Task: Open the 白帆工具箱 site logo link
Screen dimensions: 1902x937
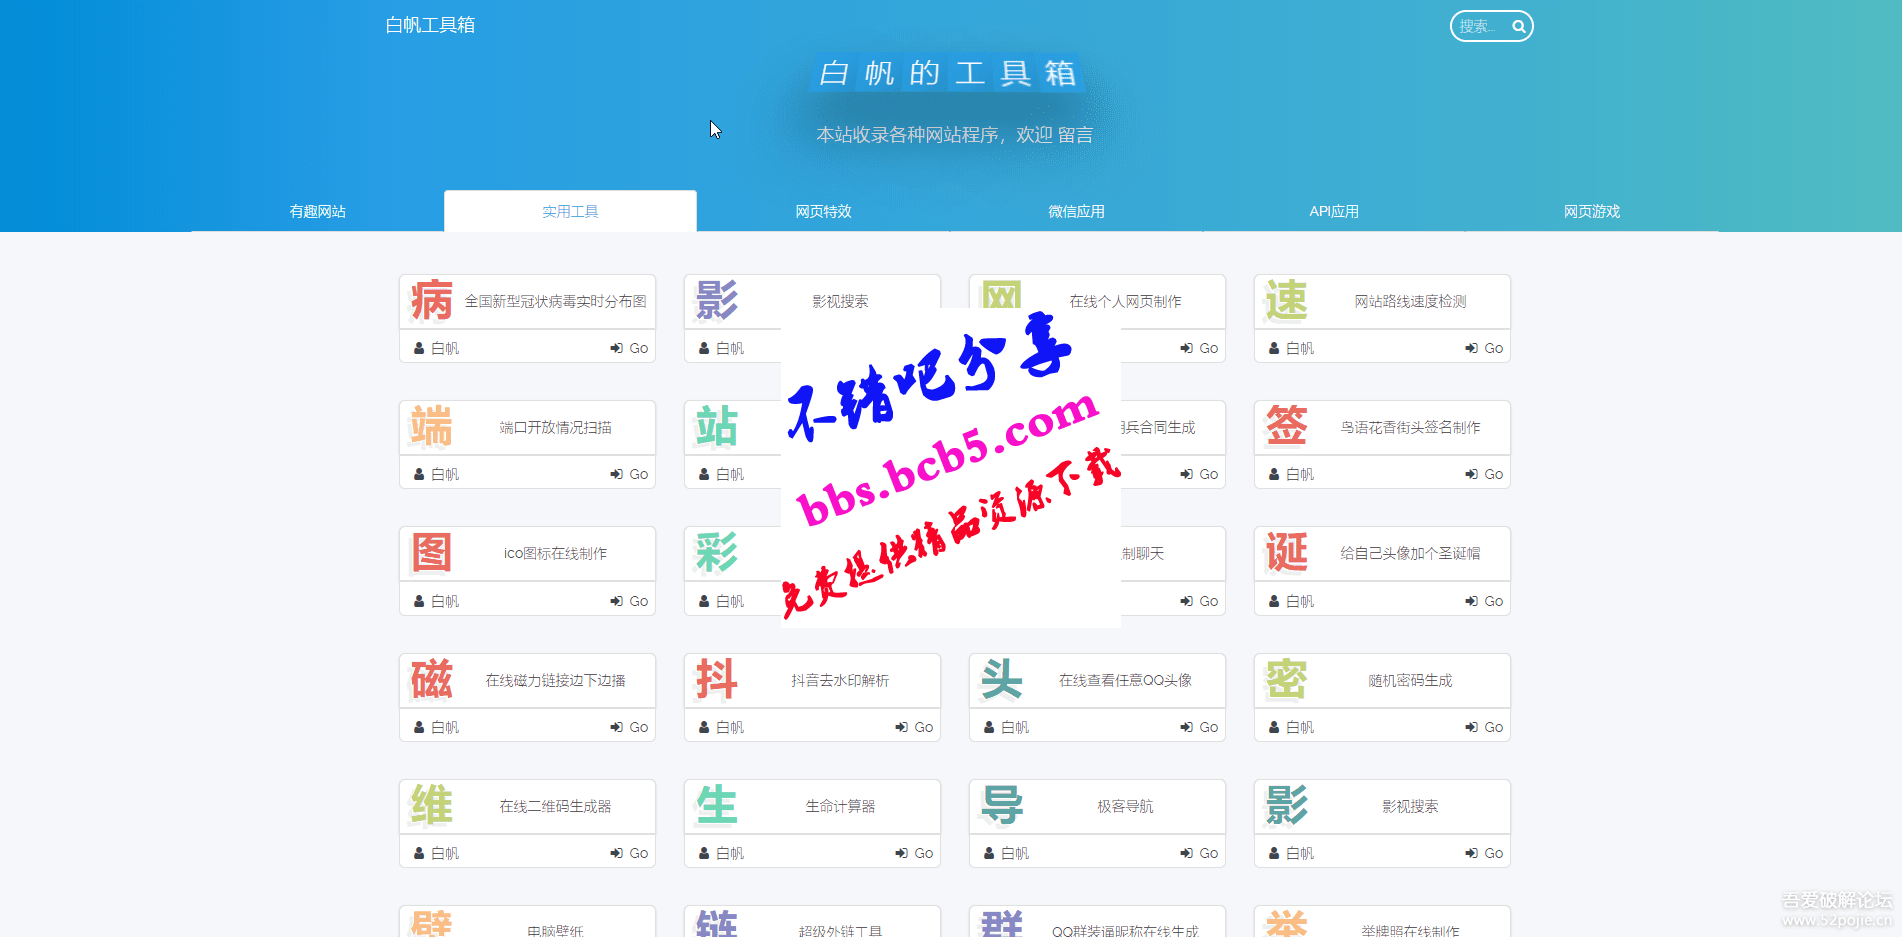Action: click(x=430, y=25)
